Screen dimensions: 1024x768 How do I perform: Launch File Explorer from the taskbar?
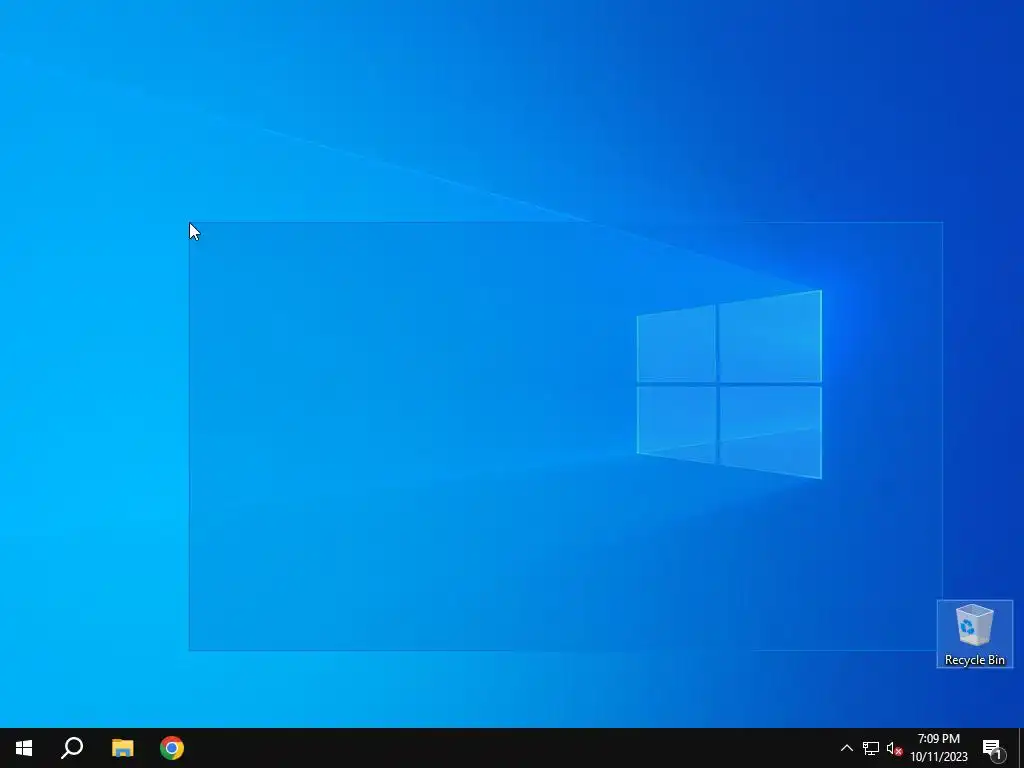tap(122, 748)
